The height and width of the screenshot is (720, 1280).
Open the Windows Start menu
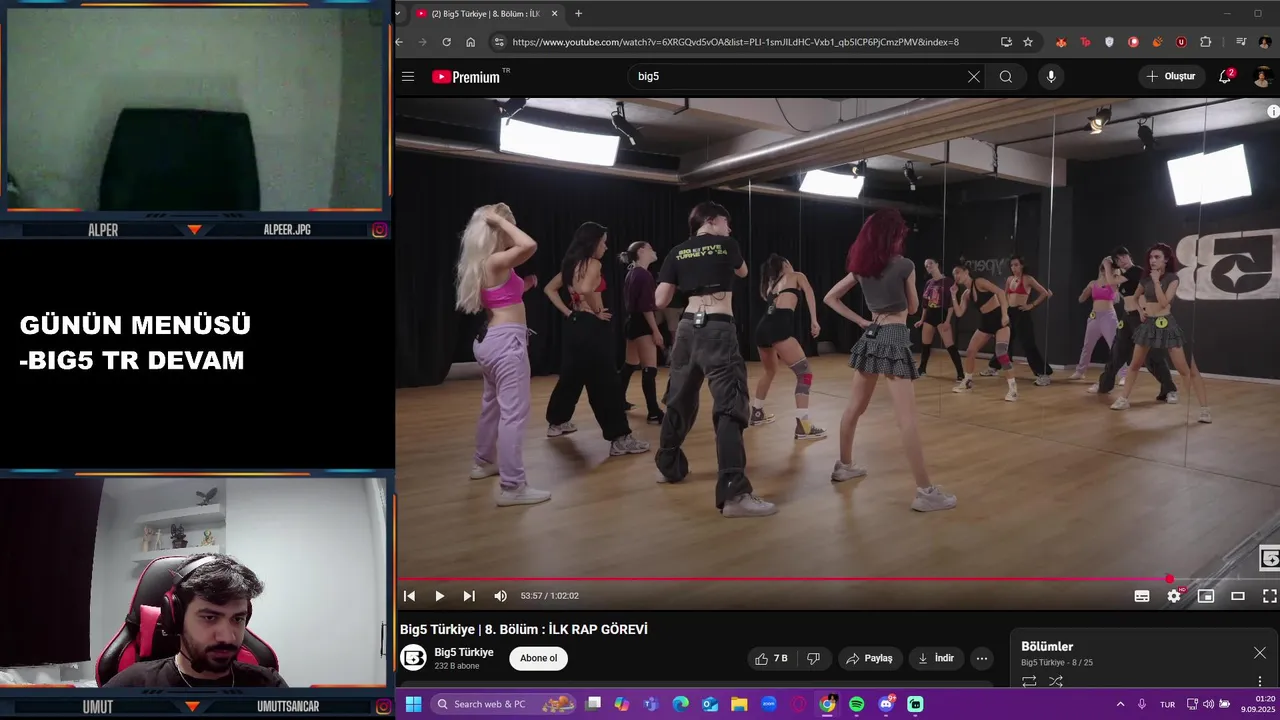click(413, 704)
